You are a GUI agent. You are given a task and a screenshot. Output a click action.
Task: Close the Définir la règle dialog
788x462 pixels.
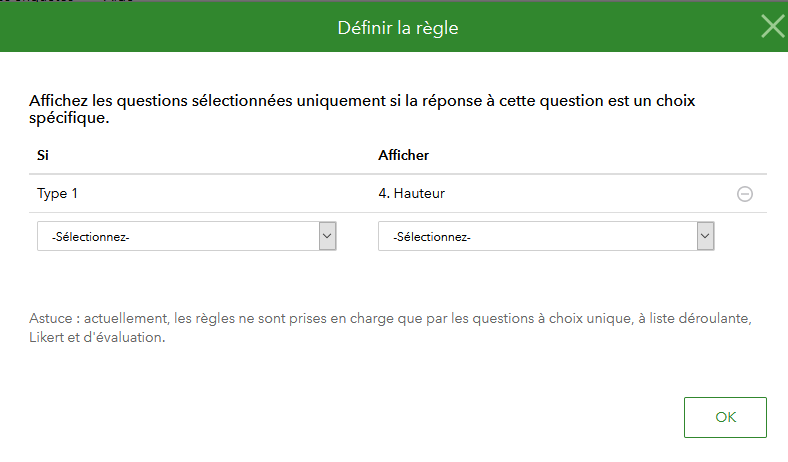pyautogui.click(x=772, y=27)
